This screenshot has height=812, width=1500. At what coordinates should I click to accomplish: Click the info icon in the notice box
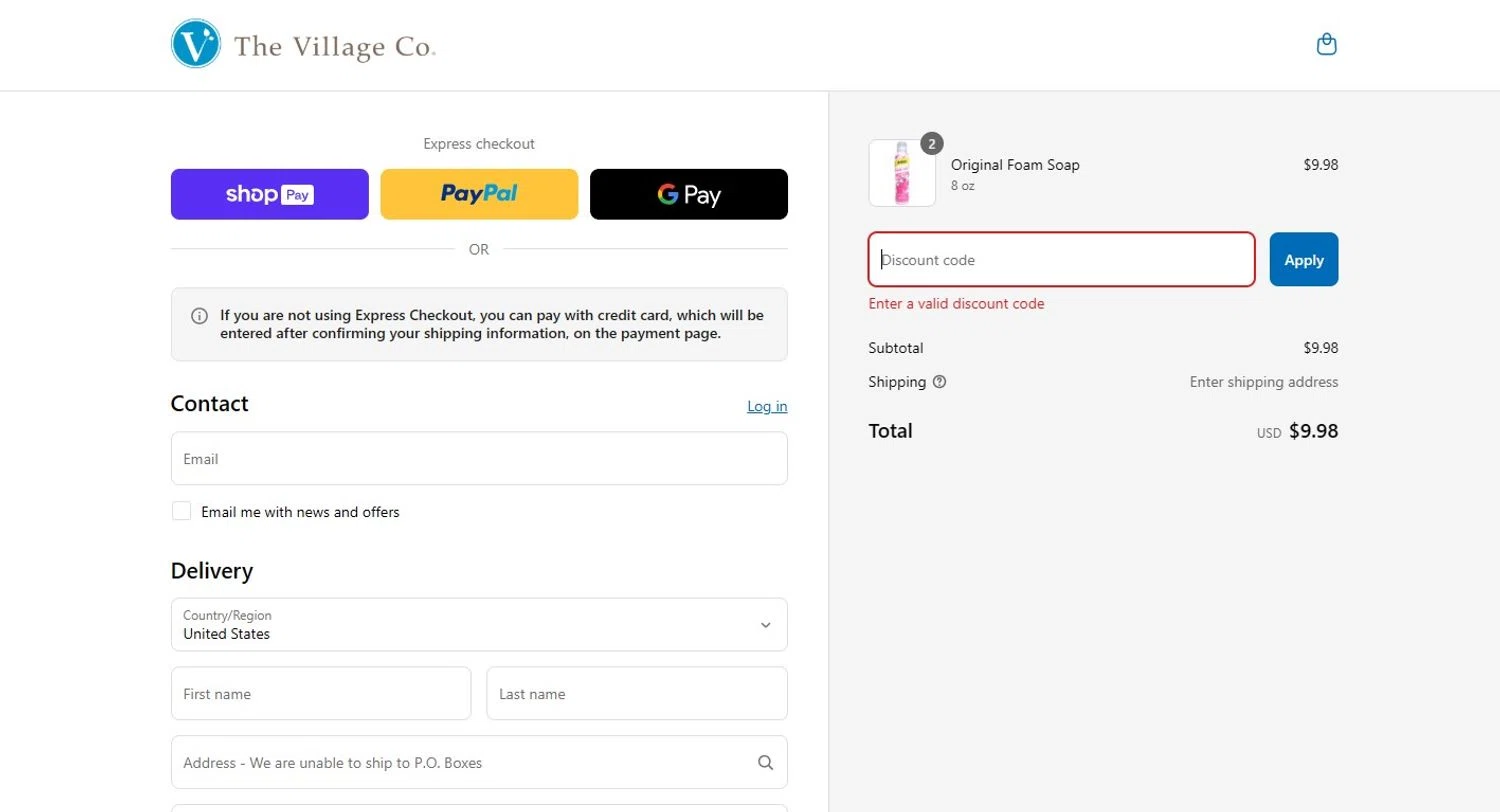(200, 316)
